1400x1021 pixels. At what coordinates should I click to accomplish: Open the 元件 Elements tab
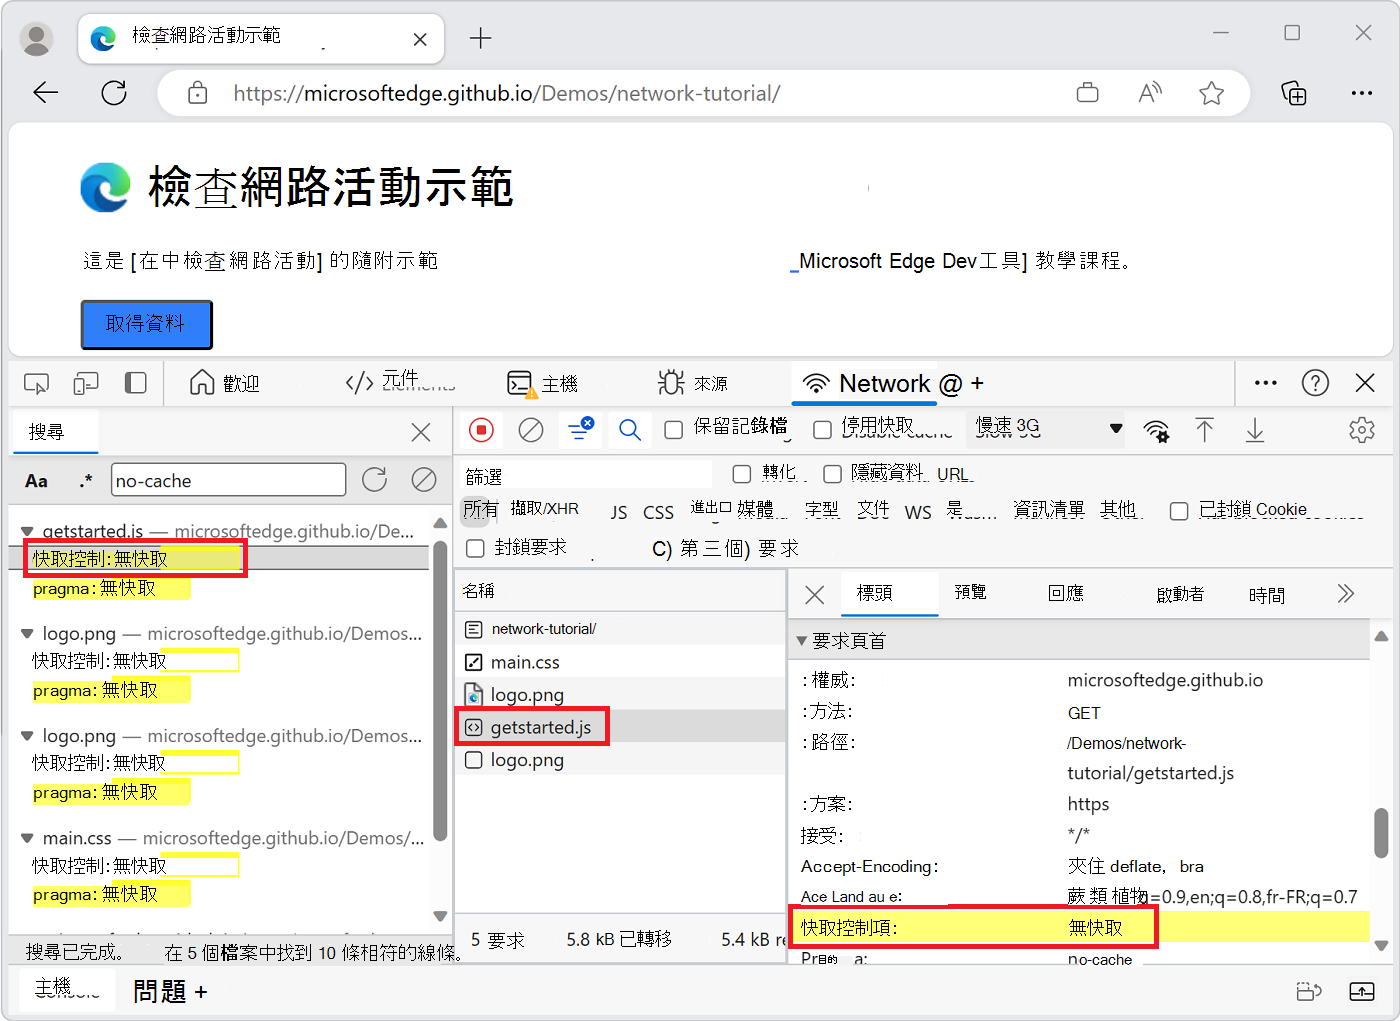point(399,382)
